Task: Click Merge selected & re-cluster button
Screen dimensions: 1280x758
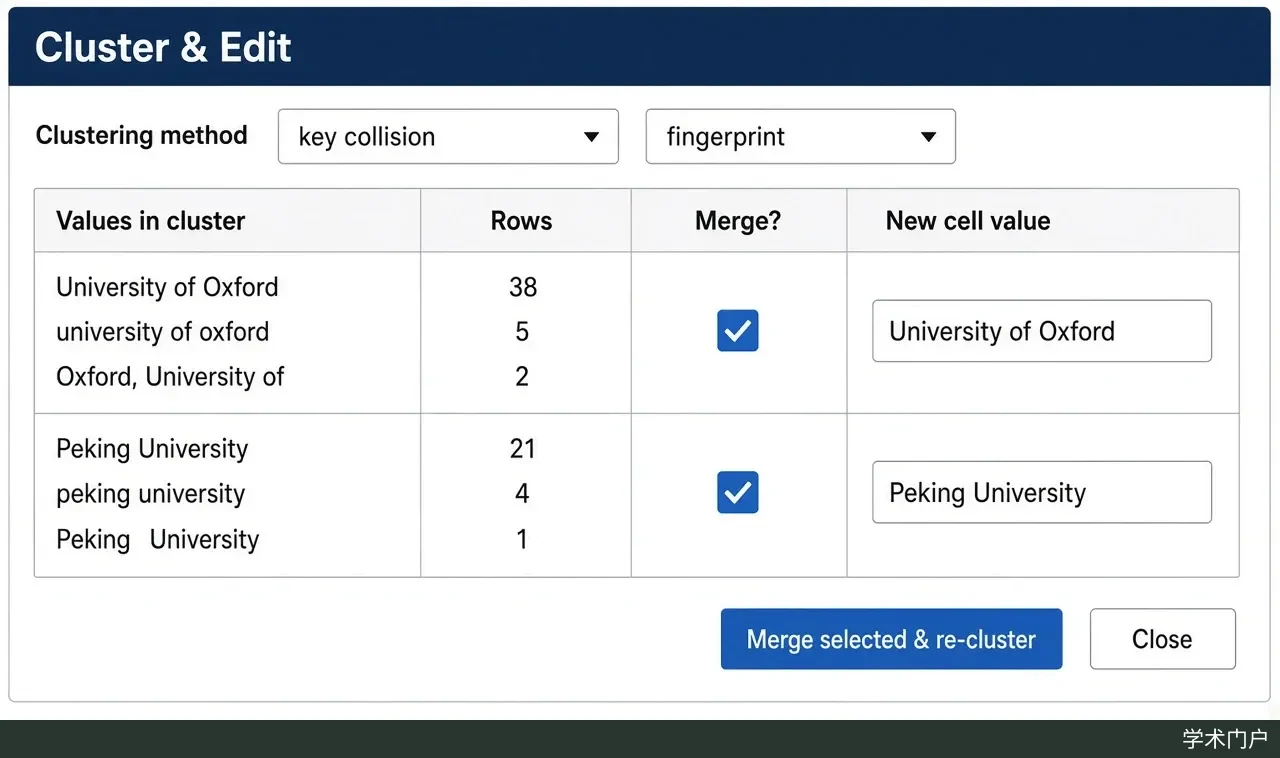Action: pos(891,639)
